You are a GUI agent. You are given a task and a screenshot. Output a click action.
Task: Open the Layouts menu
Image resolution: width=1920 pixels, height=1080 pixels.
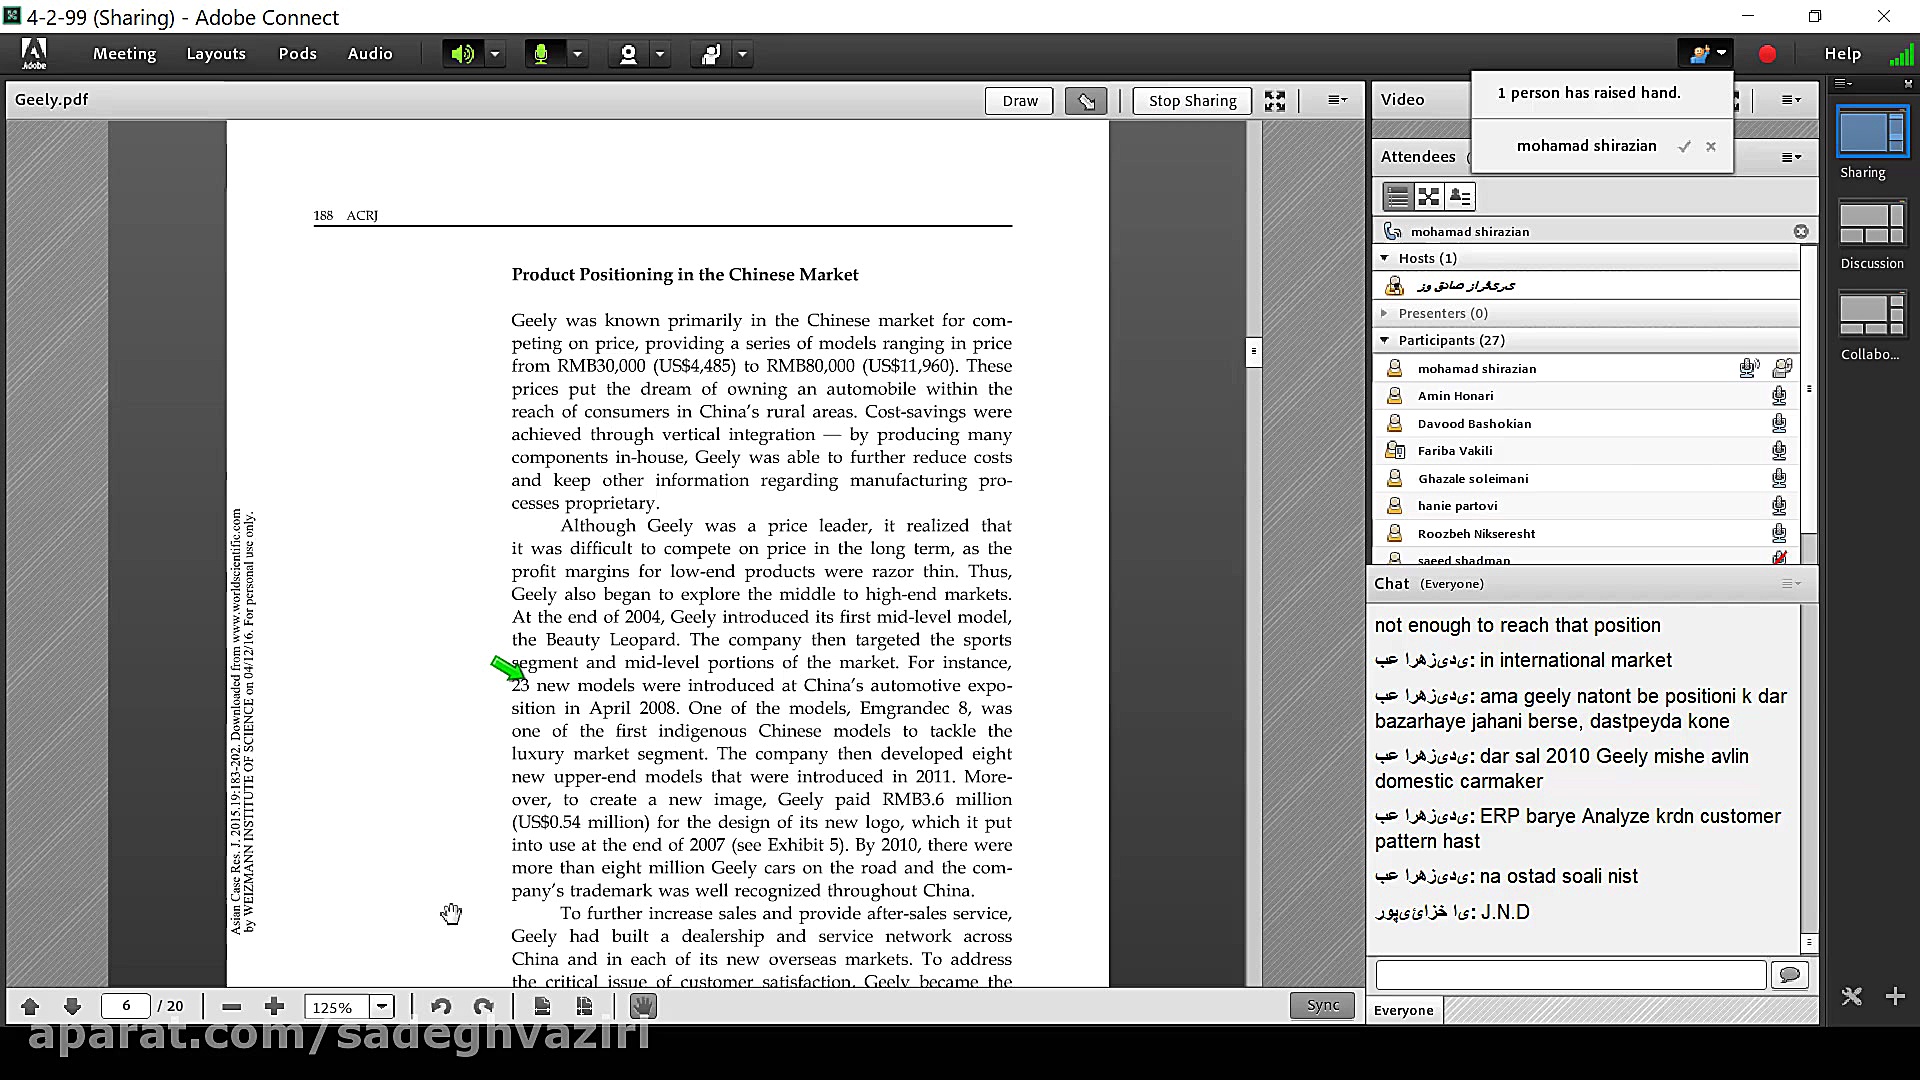point(215,54)
